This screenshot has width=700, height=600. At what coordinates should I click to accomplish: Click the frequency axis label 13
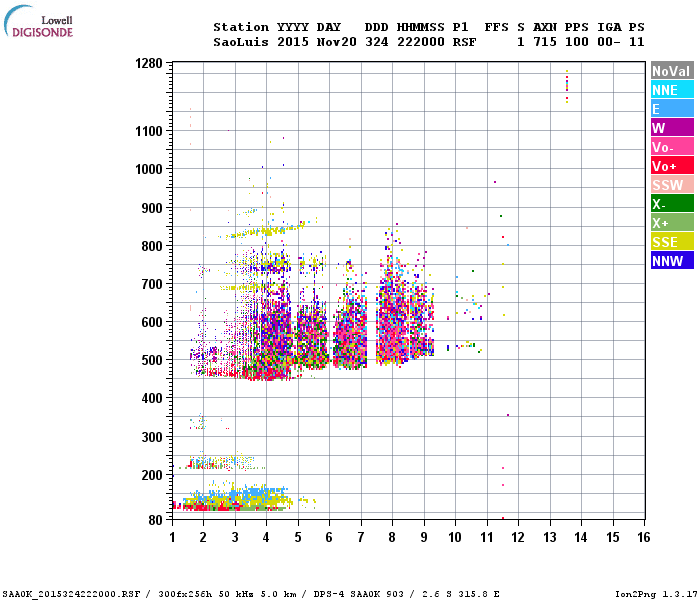pos(550,537)
